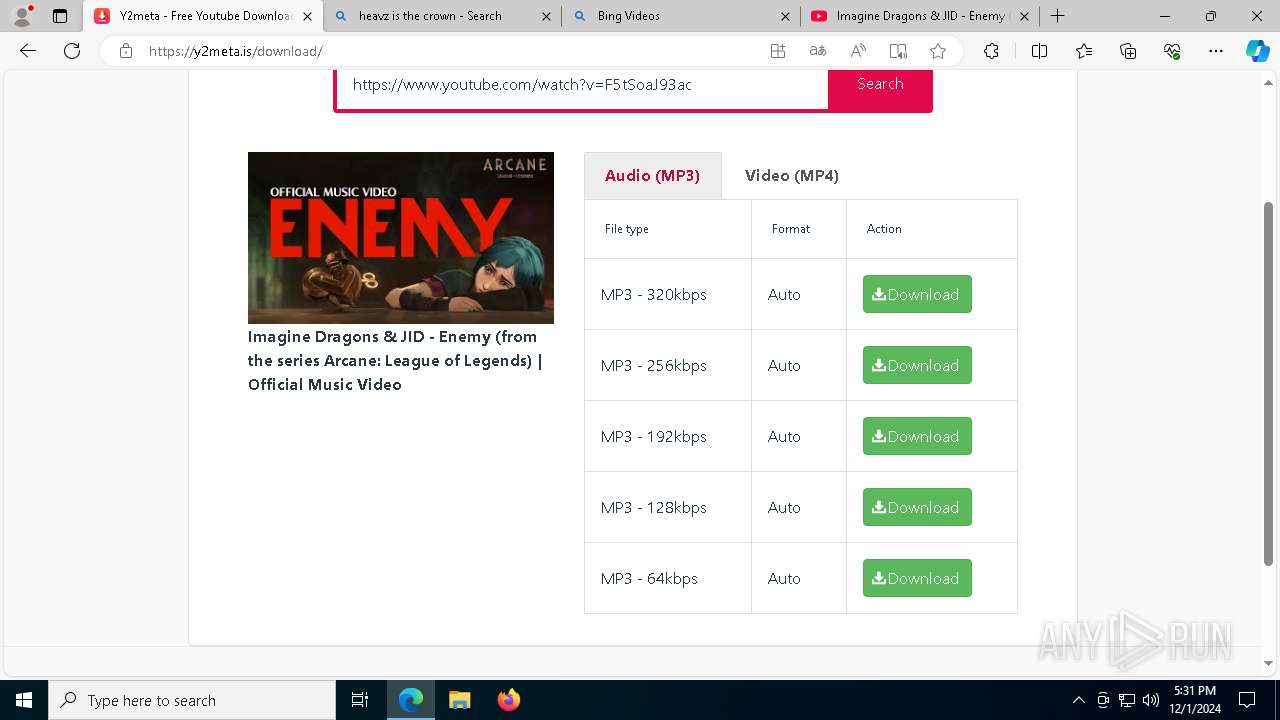
Task: Download the MP3 192kbps file
Action: [x=917, y=436]
